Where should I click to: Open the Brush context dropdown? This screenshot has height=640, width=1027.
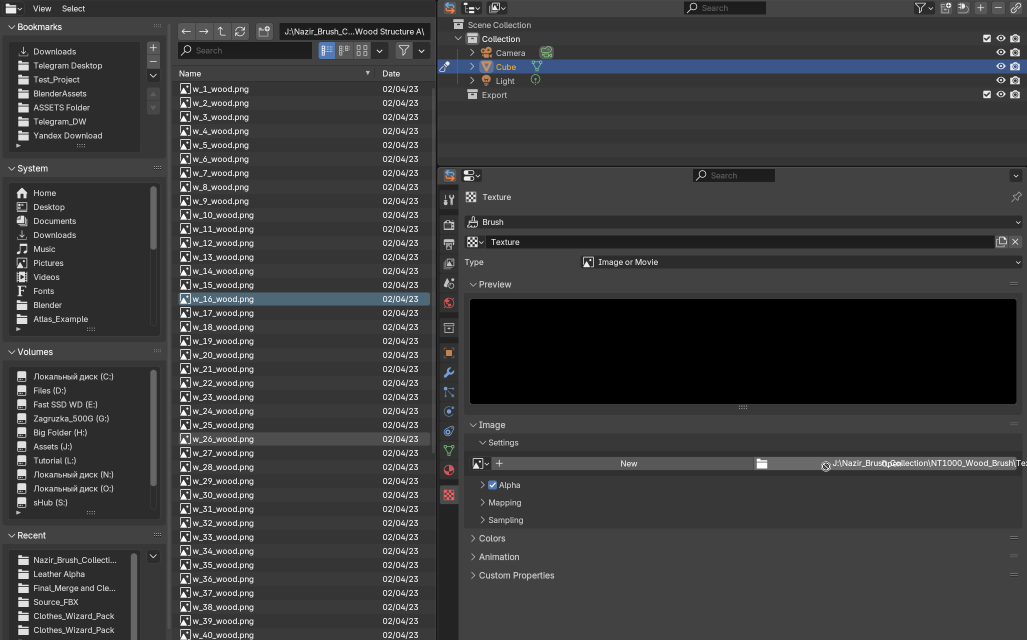[743, 222]
